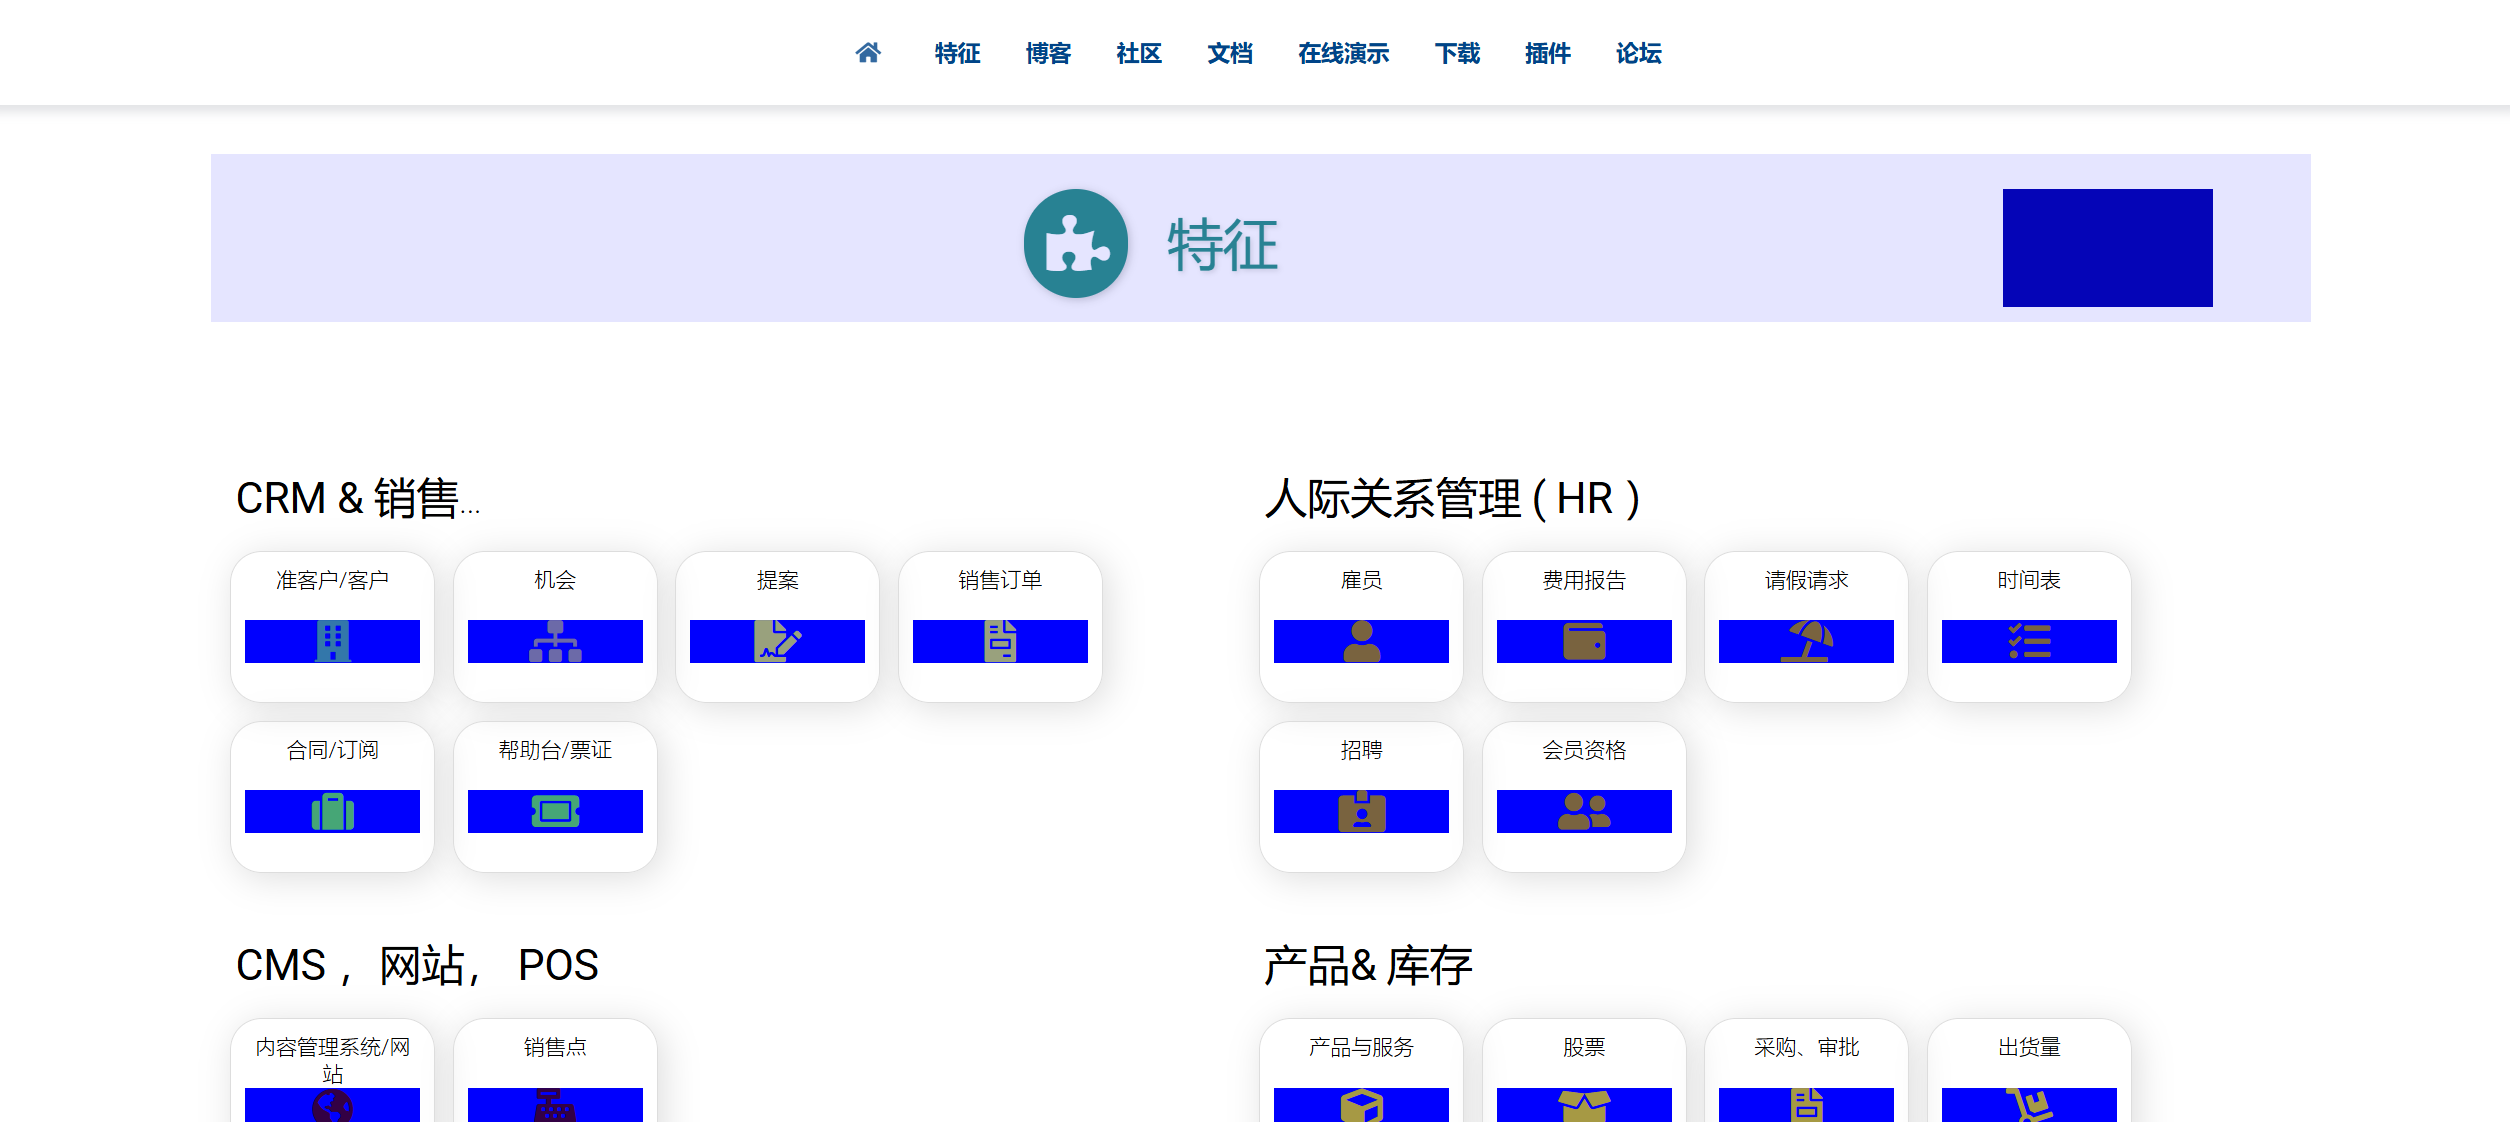The image size is (2510, 1122).
Task: Click the puzzle piece features icon
Action: (1076, 244)
